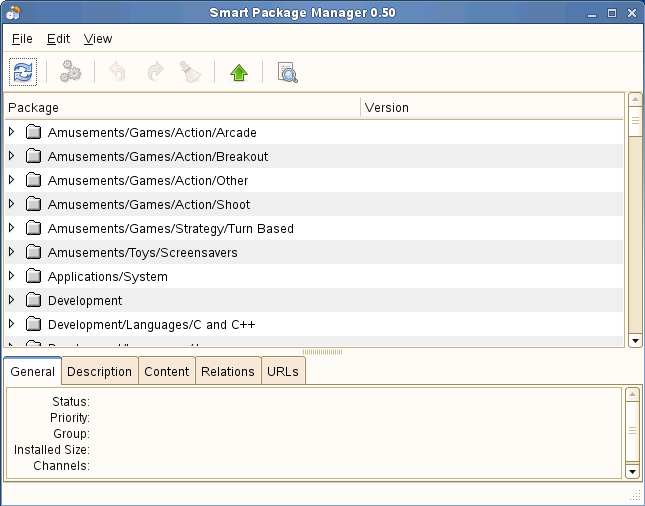Click the Package column header
This screenshot has height=506, width=645.
[183, 107]
